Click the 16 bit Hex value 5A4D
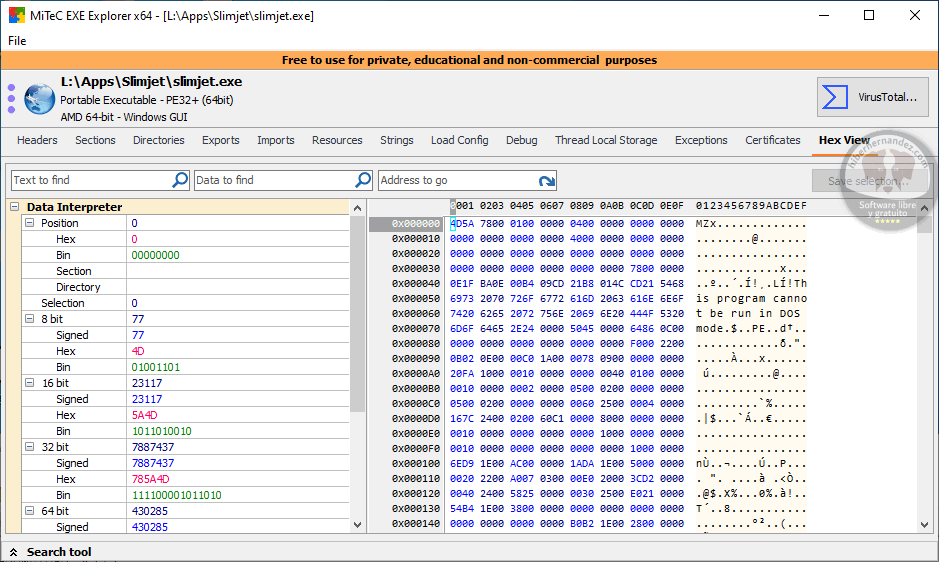Image resolution: width=939 pixels, height=562 pixels. tap(145, 415)
